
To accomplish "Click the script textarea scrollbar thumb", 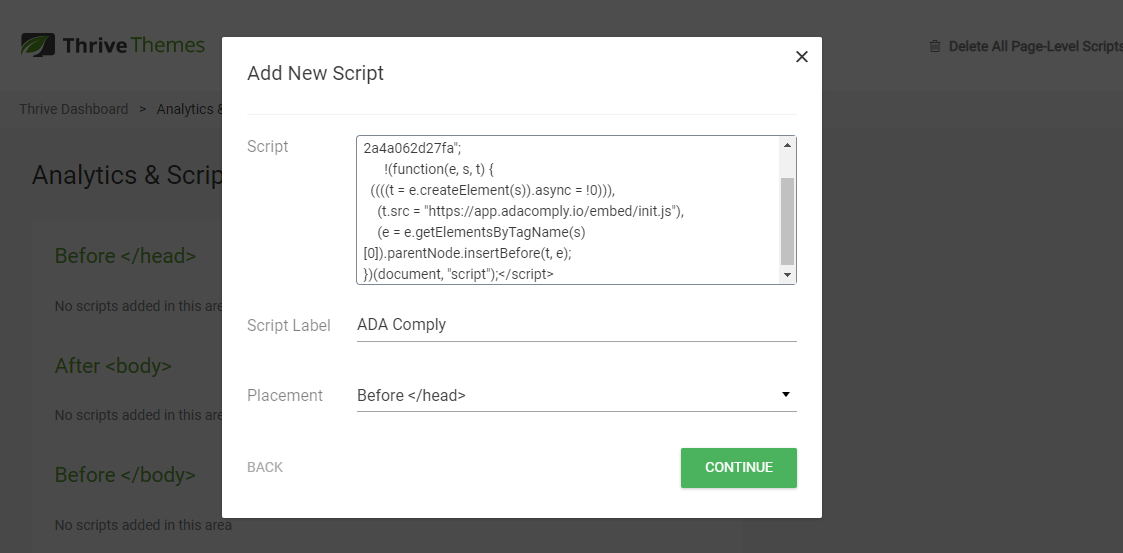I will coord(787,221).
